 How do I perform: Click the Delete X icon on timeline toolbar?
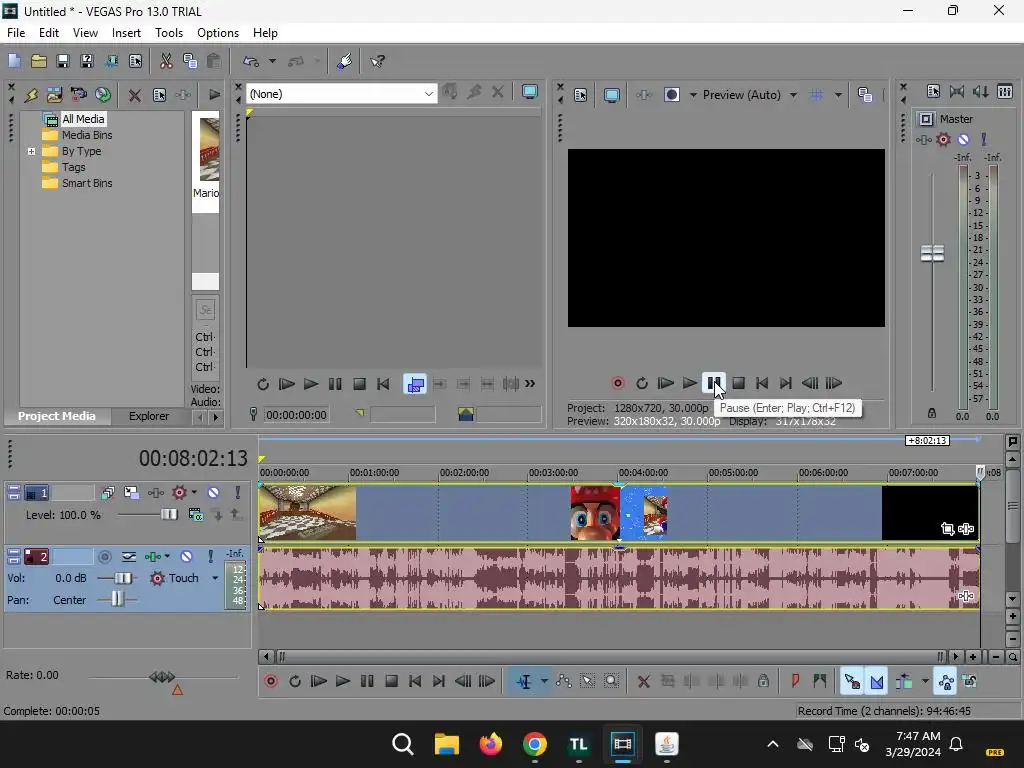[643, 682]
